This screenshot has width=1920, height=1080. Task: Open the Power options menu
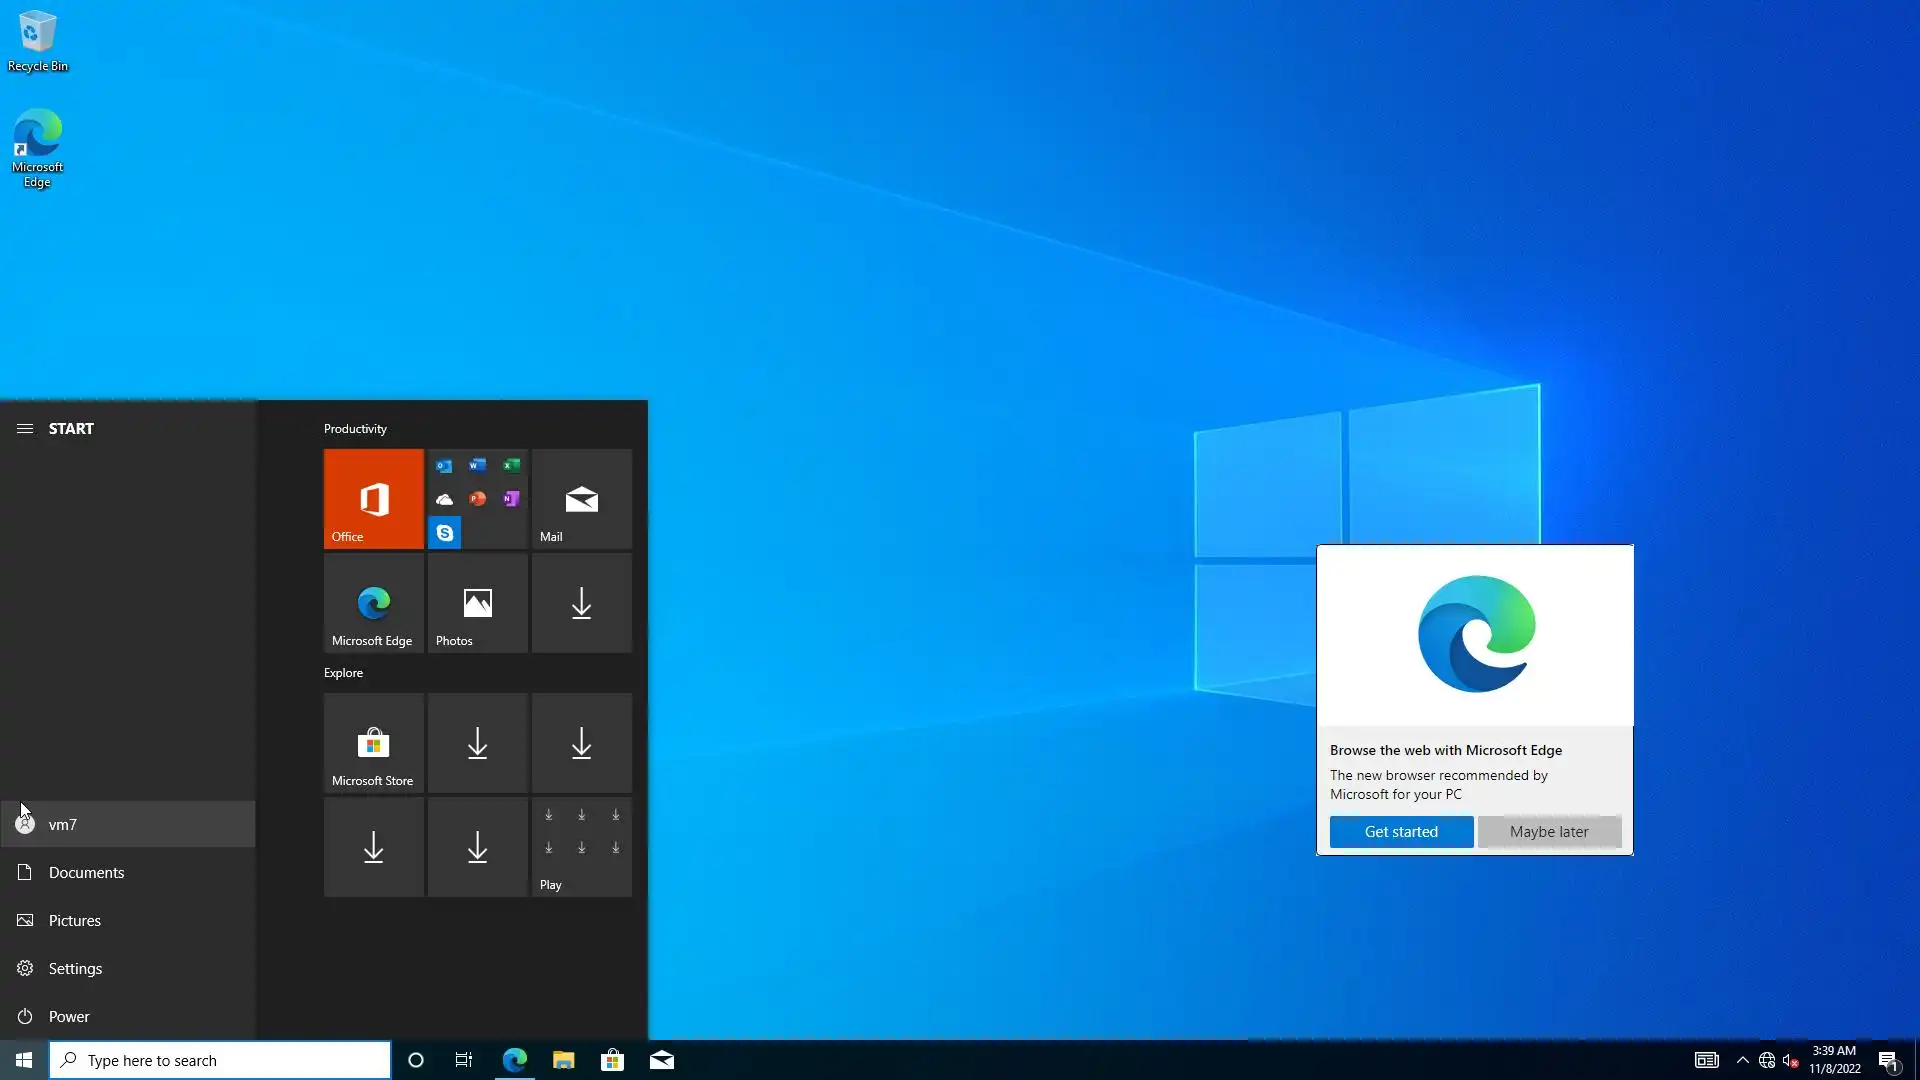click(69, 1016)
